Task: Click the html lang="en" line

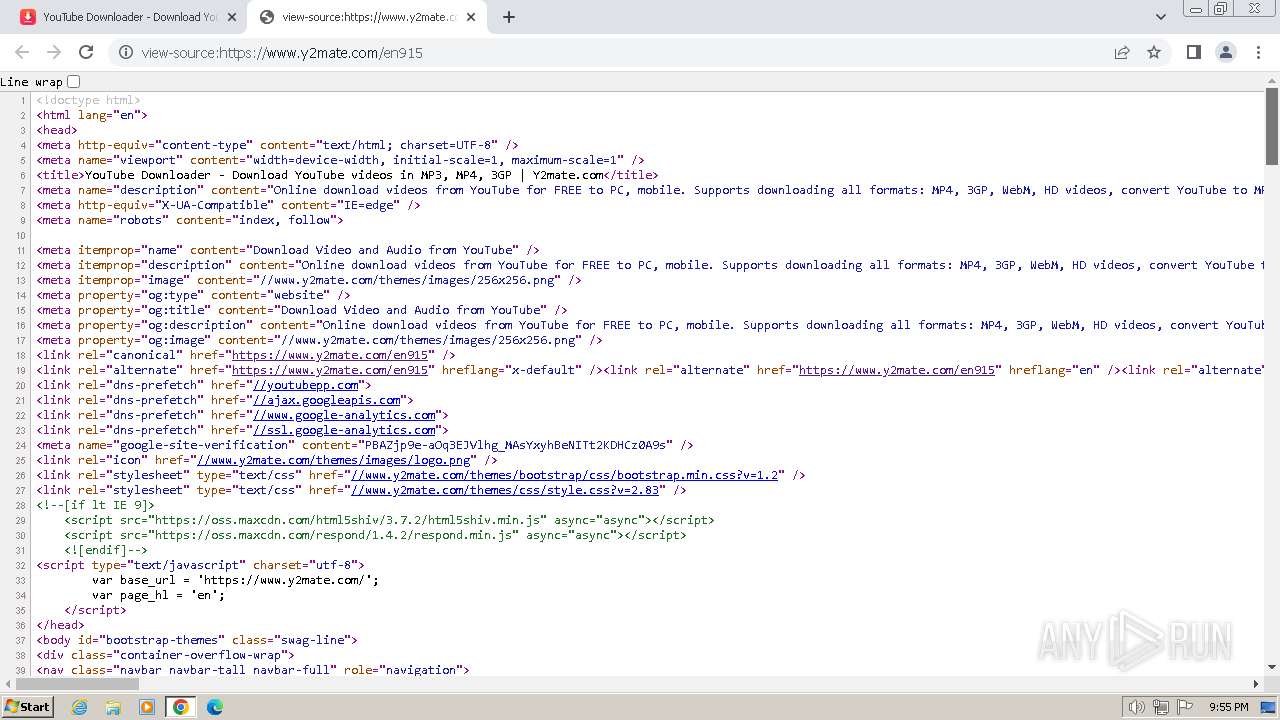Action: 92,115
